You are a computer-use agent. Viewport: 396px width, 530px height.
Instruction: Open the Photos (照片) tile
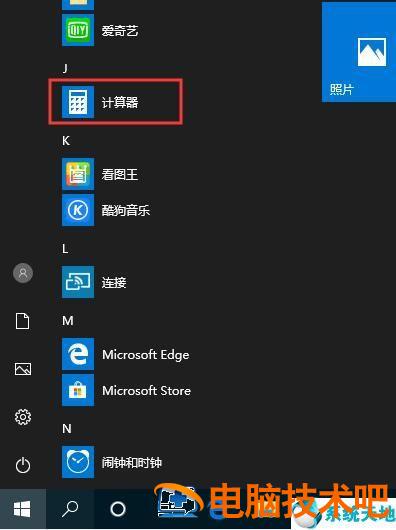tap(359, 52)
